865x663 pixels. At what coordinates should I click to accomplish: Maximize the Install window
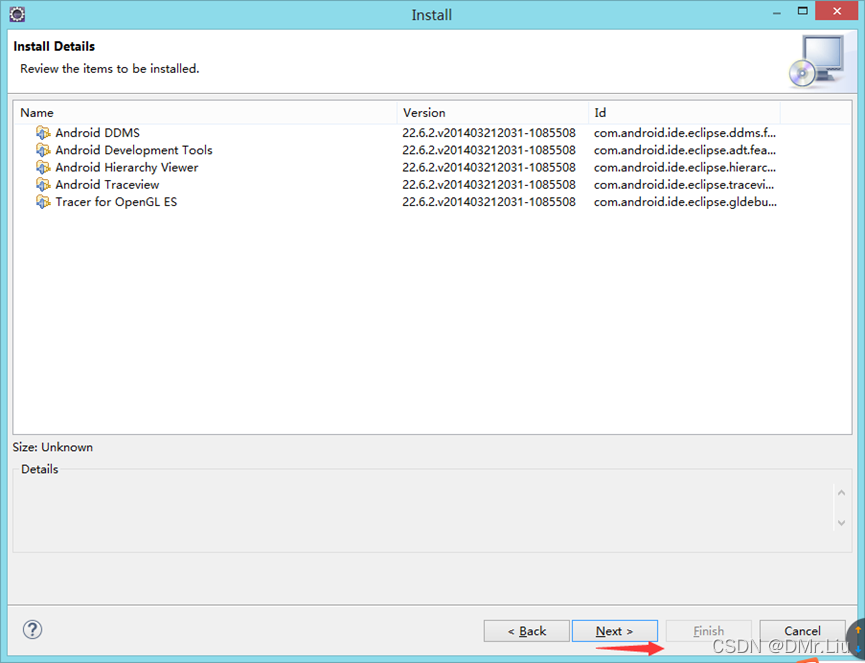point(803,11)
